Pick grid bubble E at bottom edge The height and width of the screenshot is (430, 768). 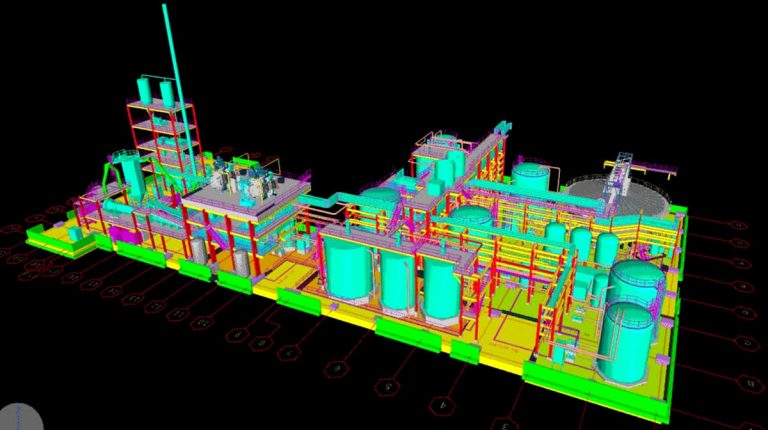(503, 423)
